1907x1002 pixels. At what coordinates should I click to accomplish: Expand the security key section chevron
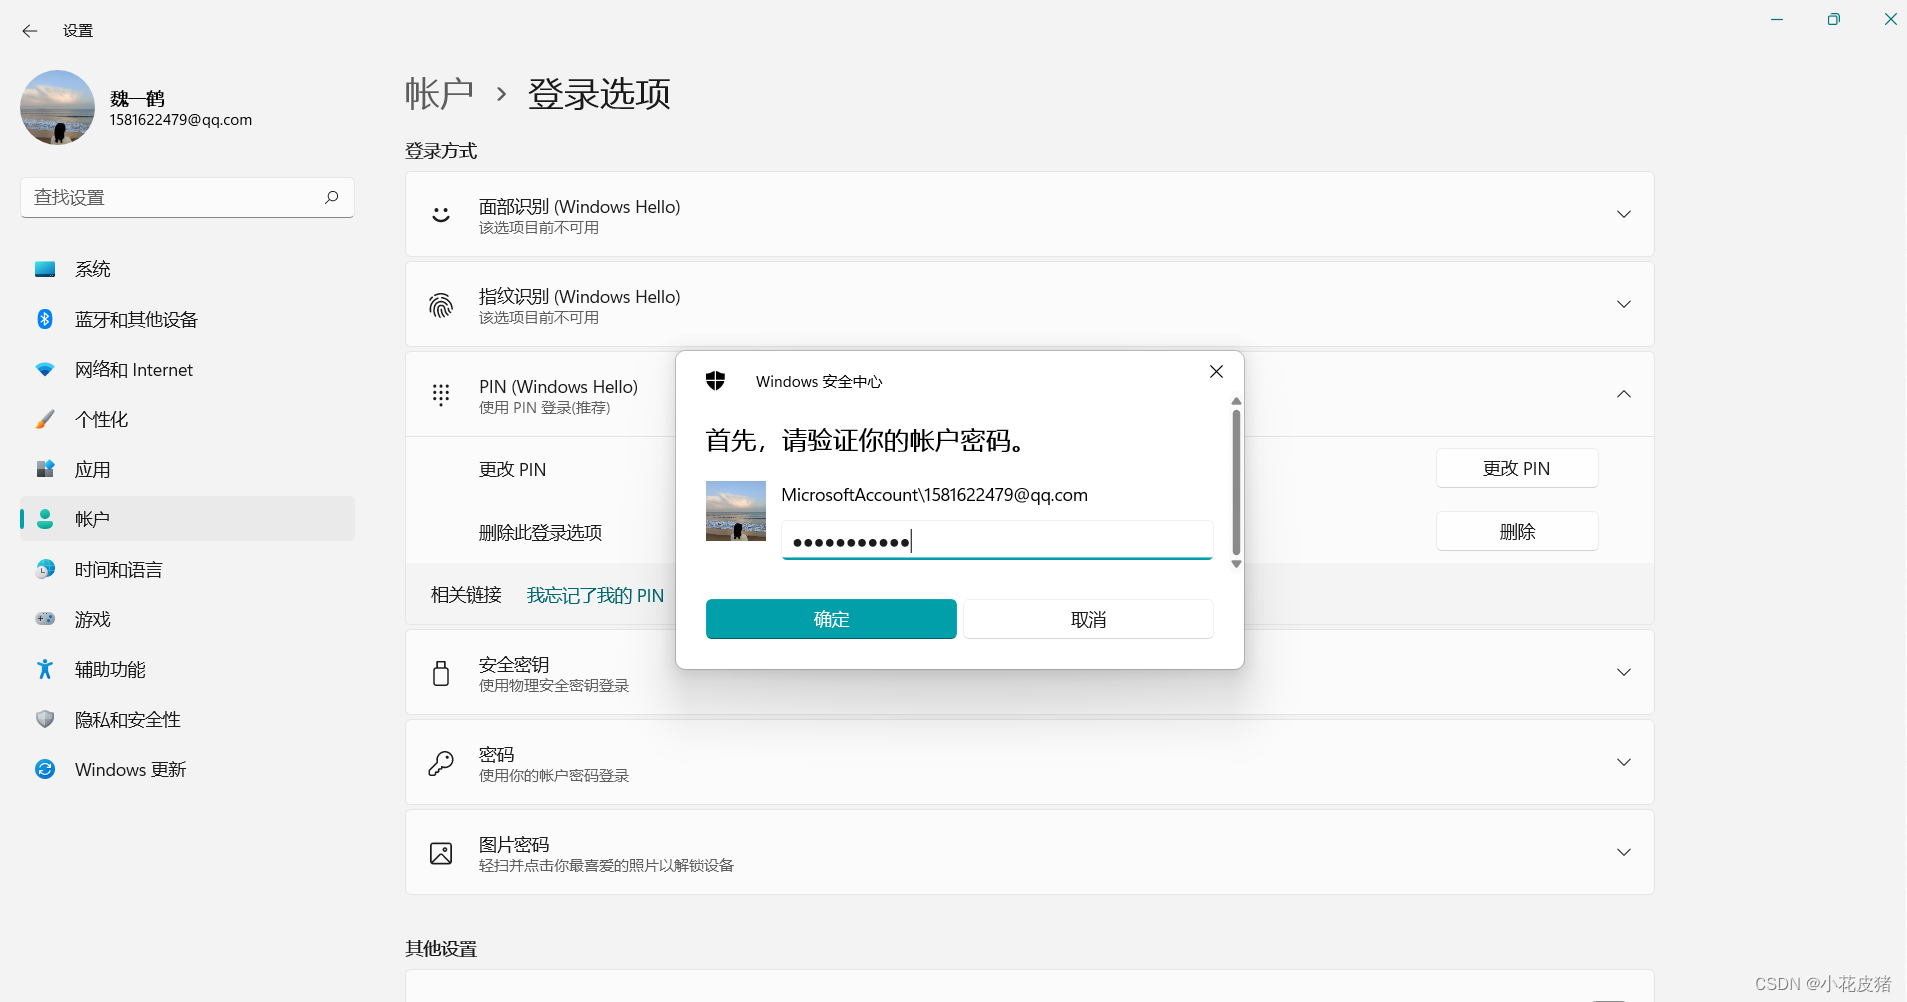[1624, 672]
